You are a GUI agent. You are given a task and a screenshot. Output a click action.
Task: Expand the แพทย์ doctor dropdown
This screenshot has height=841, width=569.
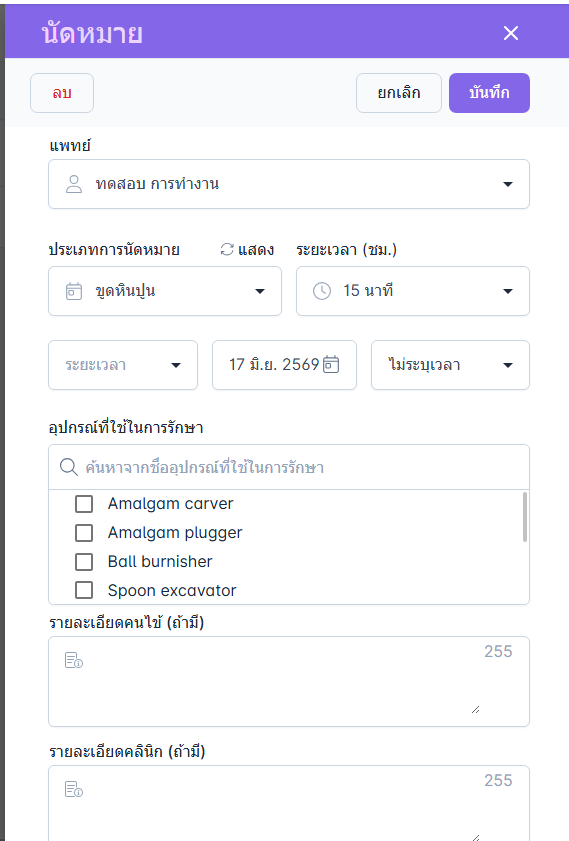pos(289,184)
